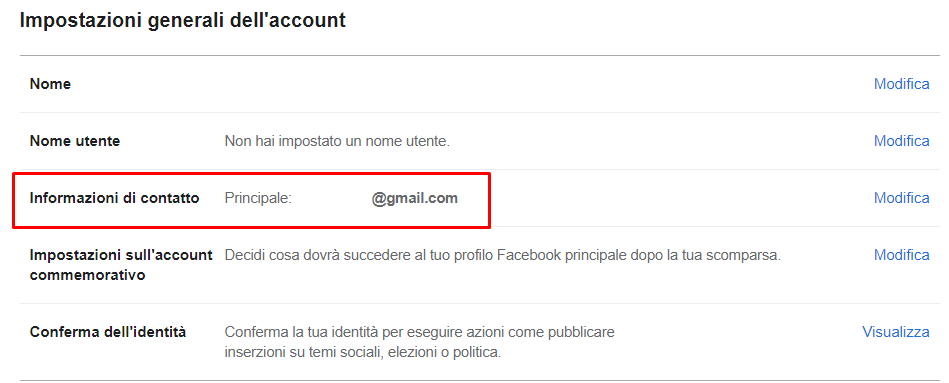Click the 'inserzioni su temi sociali' text line
This screenshot has height=383, width=949.
(x=363, y=352)
